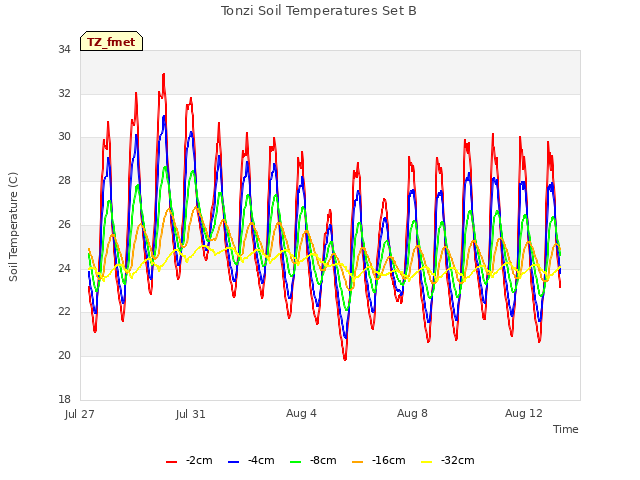Screen dimensions: 640x480
Task: Click the Soil Temperature (C) axis label
Action: click(13, 227)
